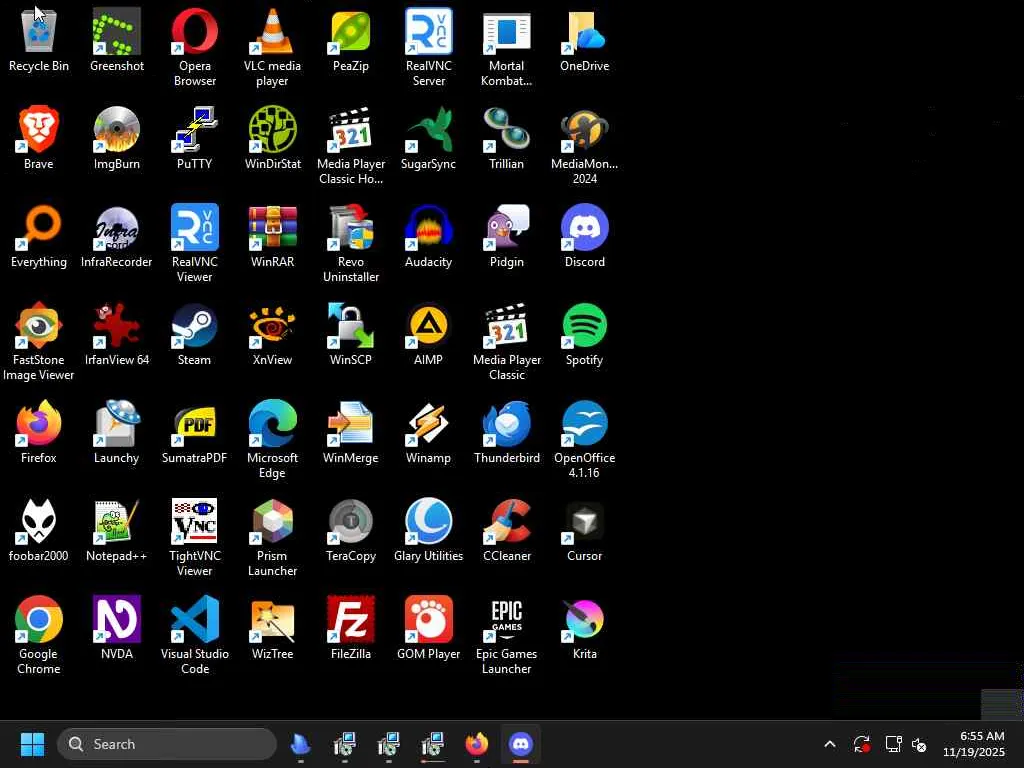Select the InfraRecorder shortcut
This screenshot has width=1024, height=768.
[117, 227]
